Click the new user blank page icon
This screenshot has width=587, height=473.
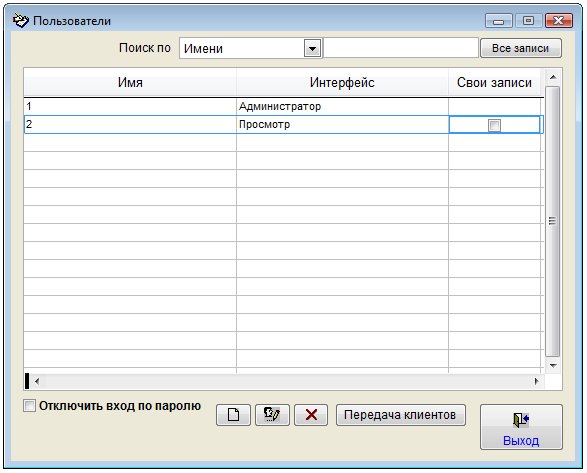point(233,415)
